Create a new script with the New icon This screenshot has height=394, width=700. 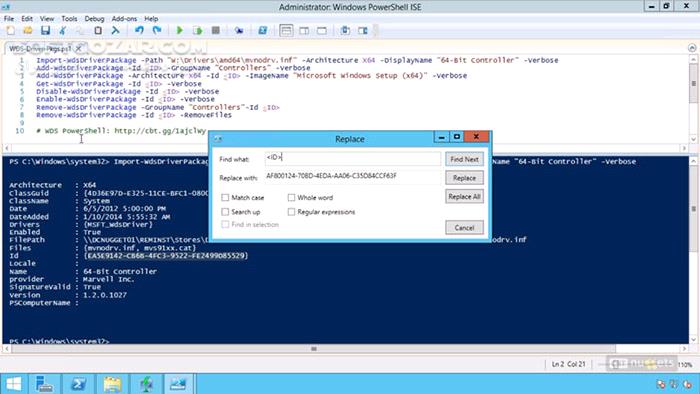pyautogui.click(x=10, y=30)
